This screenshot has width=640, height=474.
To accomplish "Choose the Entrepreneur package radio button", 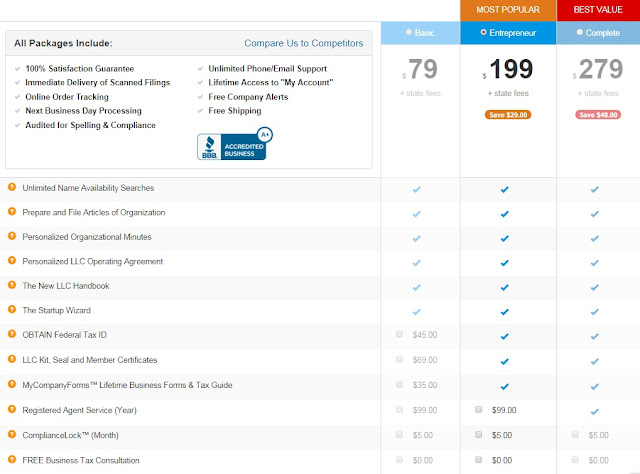I will click(x=485, y=32).
